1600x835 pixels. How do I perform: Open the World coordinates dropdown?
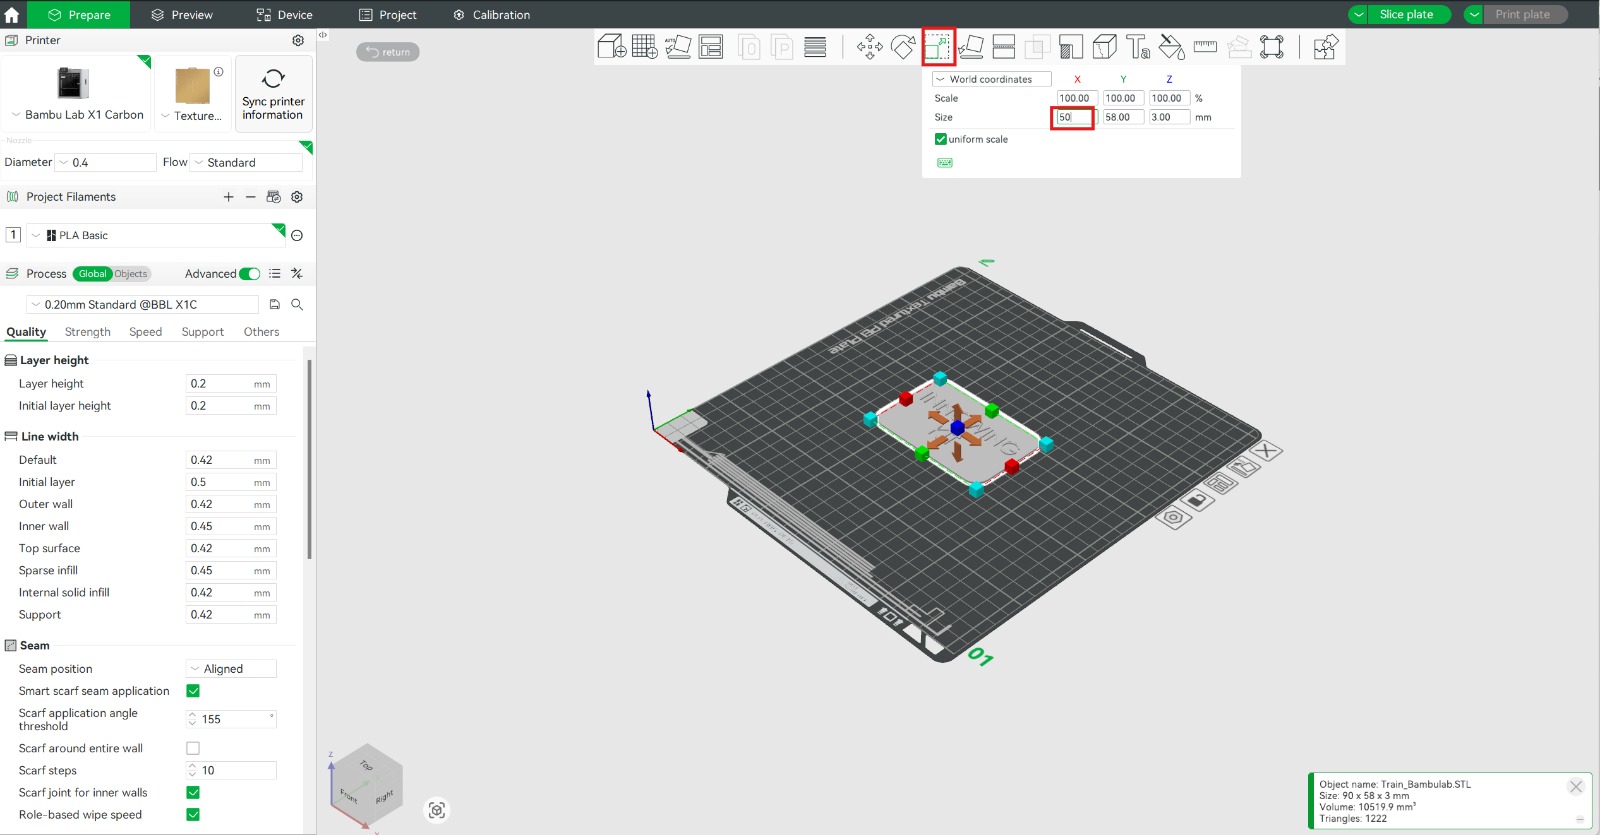(991, 79)
